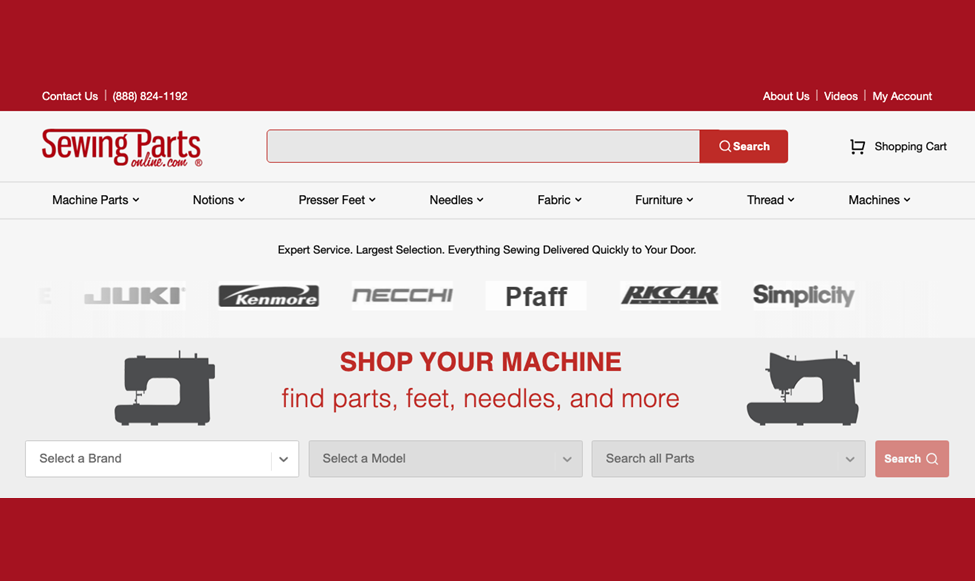Pick the Necchi brand logo

[402, 296]
